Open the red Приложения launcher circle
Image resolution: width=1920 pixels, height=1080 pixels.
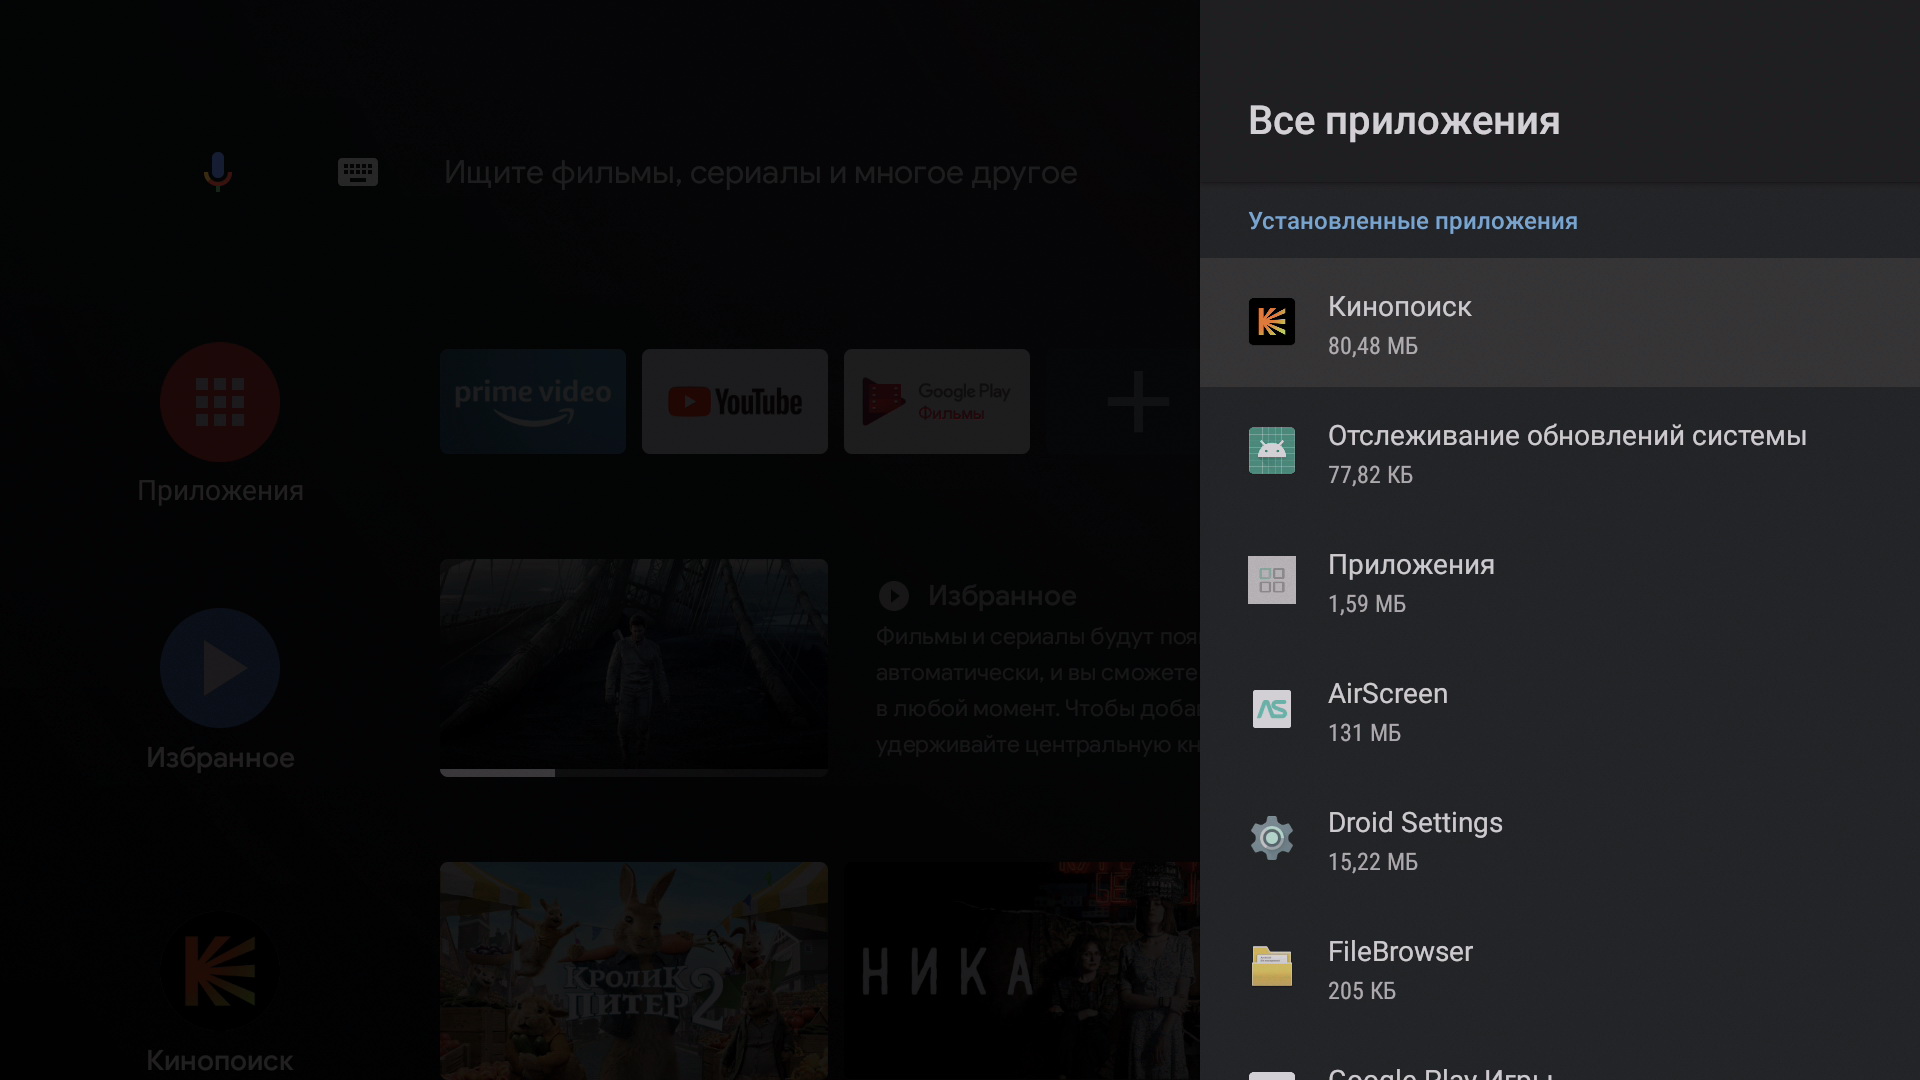point(220,402)
